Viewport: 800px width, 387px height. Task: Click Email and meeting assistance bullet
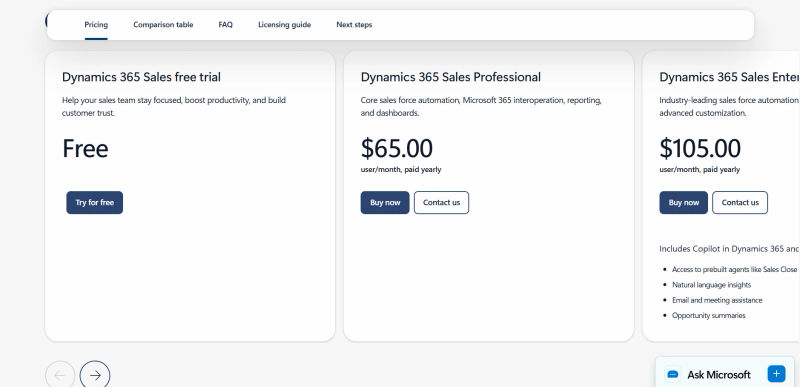pyautogui.click(x=717, y=300)
